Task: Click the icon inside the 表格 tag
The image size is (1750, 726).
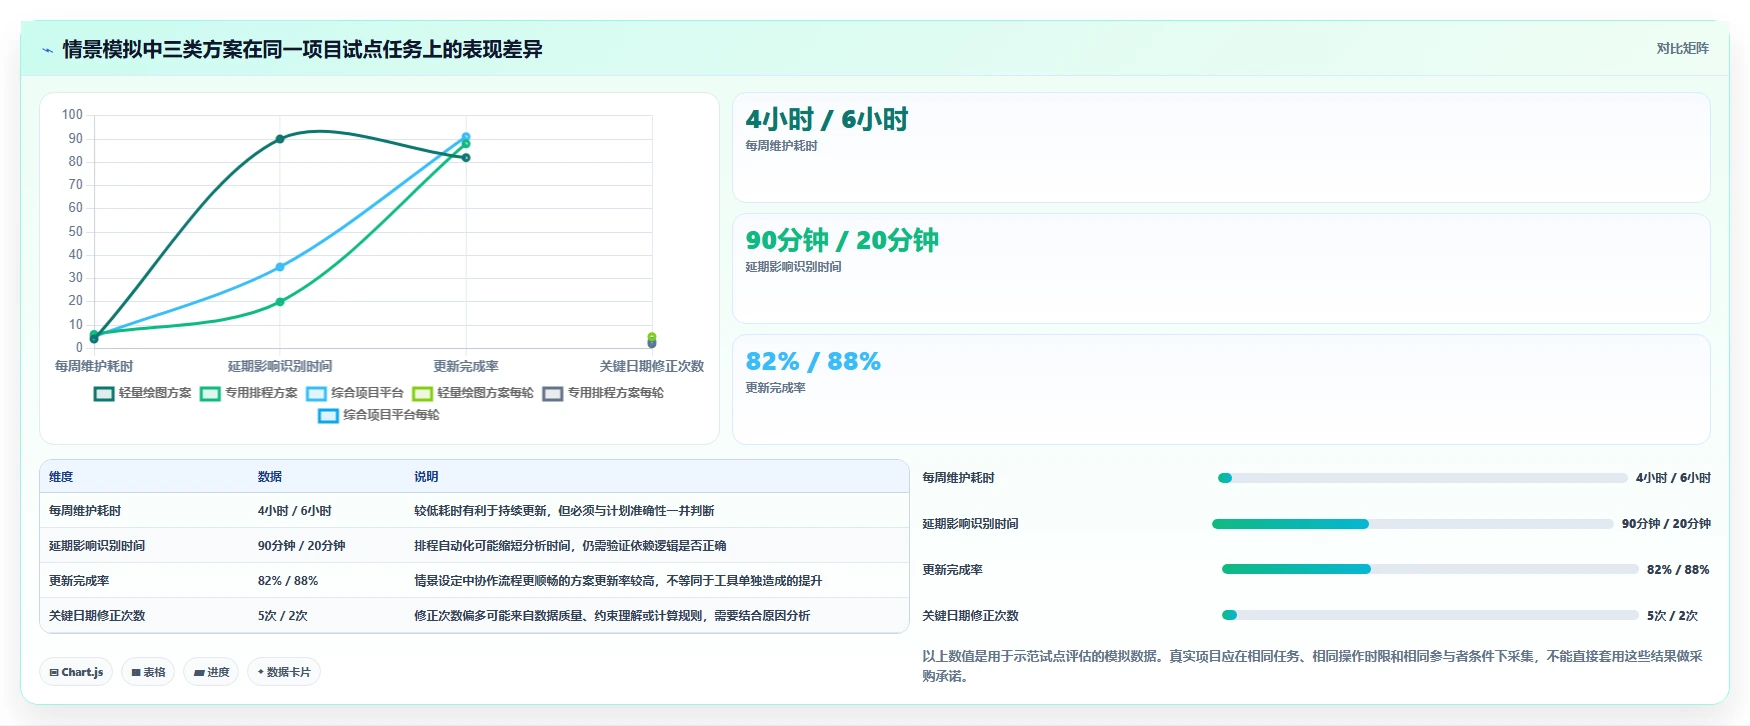Action: (x=136, y=673)
